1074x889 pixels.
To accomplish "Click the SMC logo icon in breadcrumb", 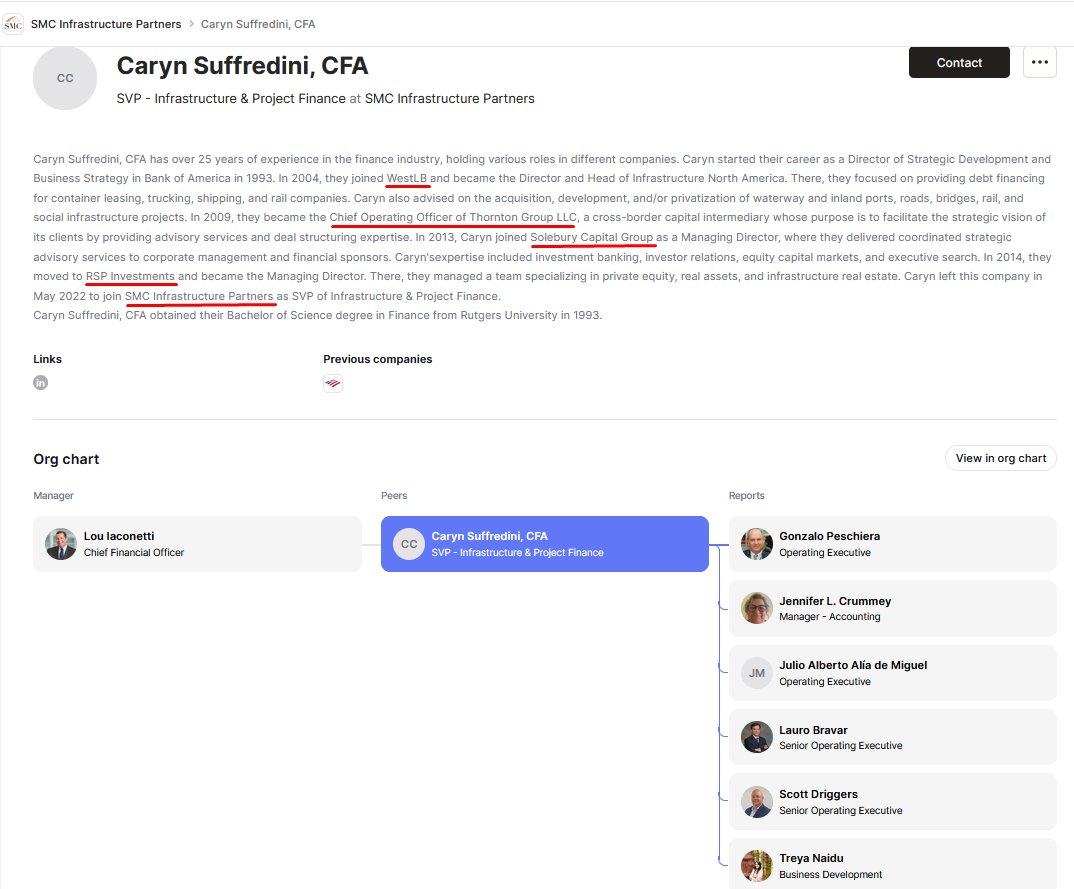I will (13, 24).
